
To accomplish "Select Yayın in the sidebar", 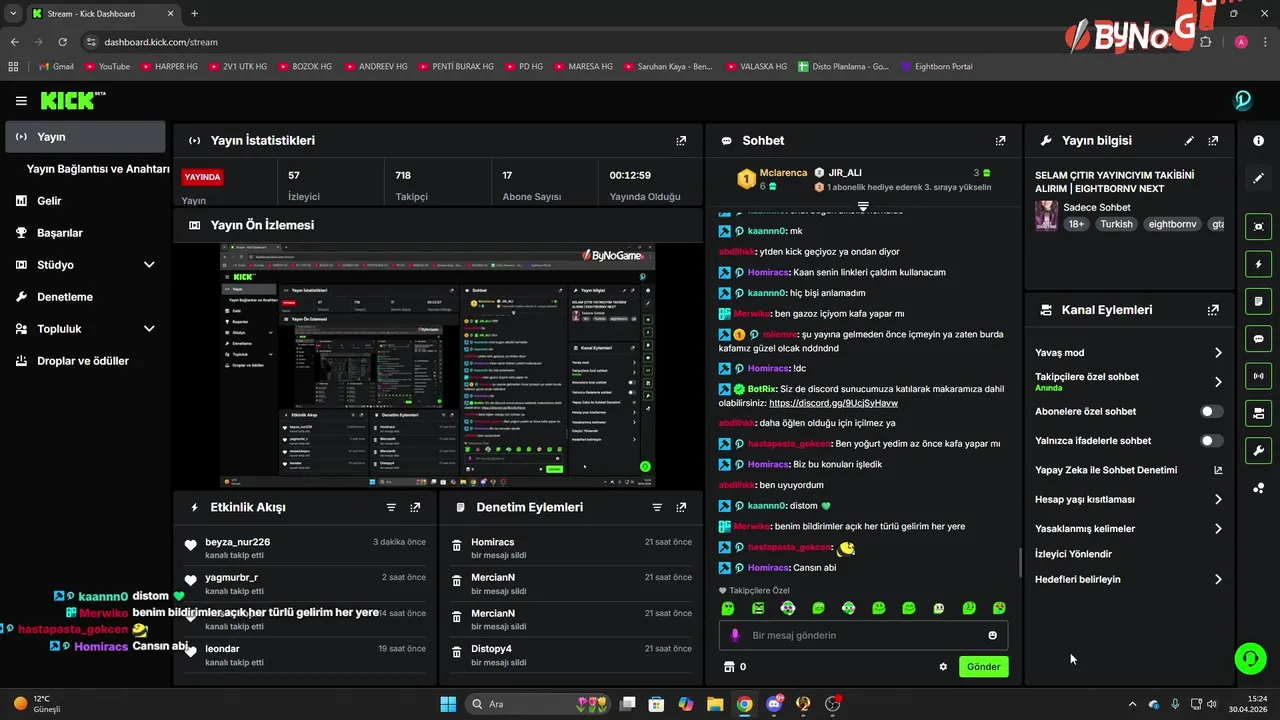I will [x=85, y=137].
